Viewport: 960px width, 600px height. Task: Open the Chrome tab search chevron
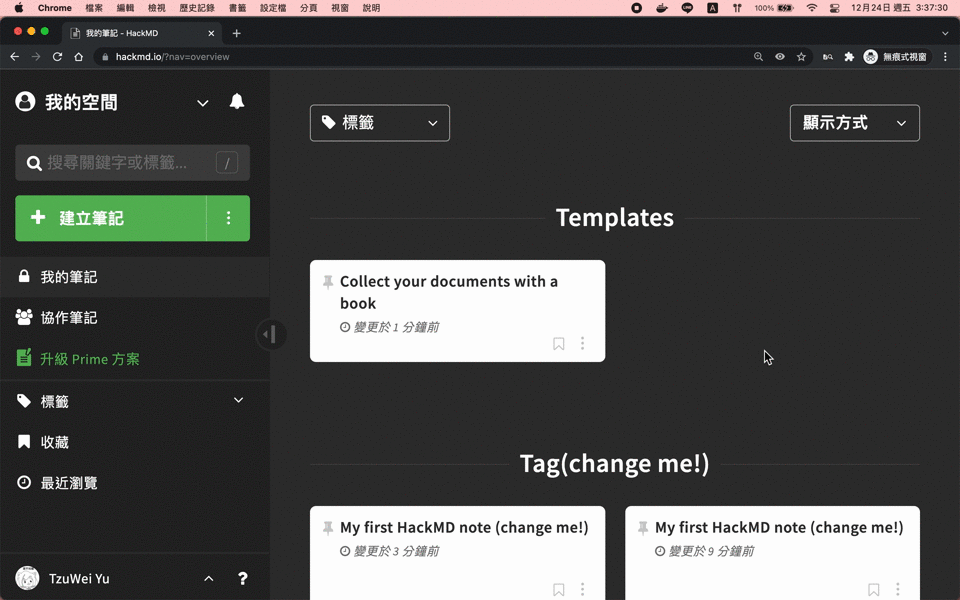945,33
